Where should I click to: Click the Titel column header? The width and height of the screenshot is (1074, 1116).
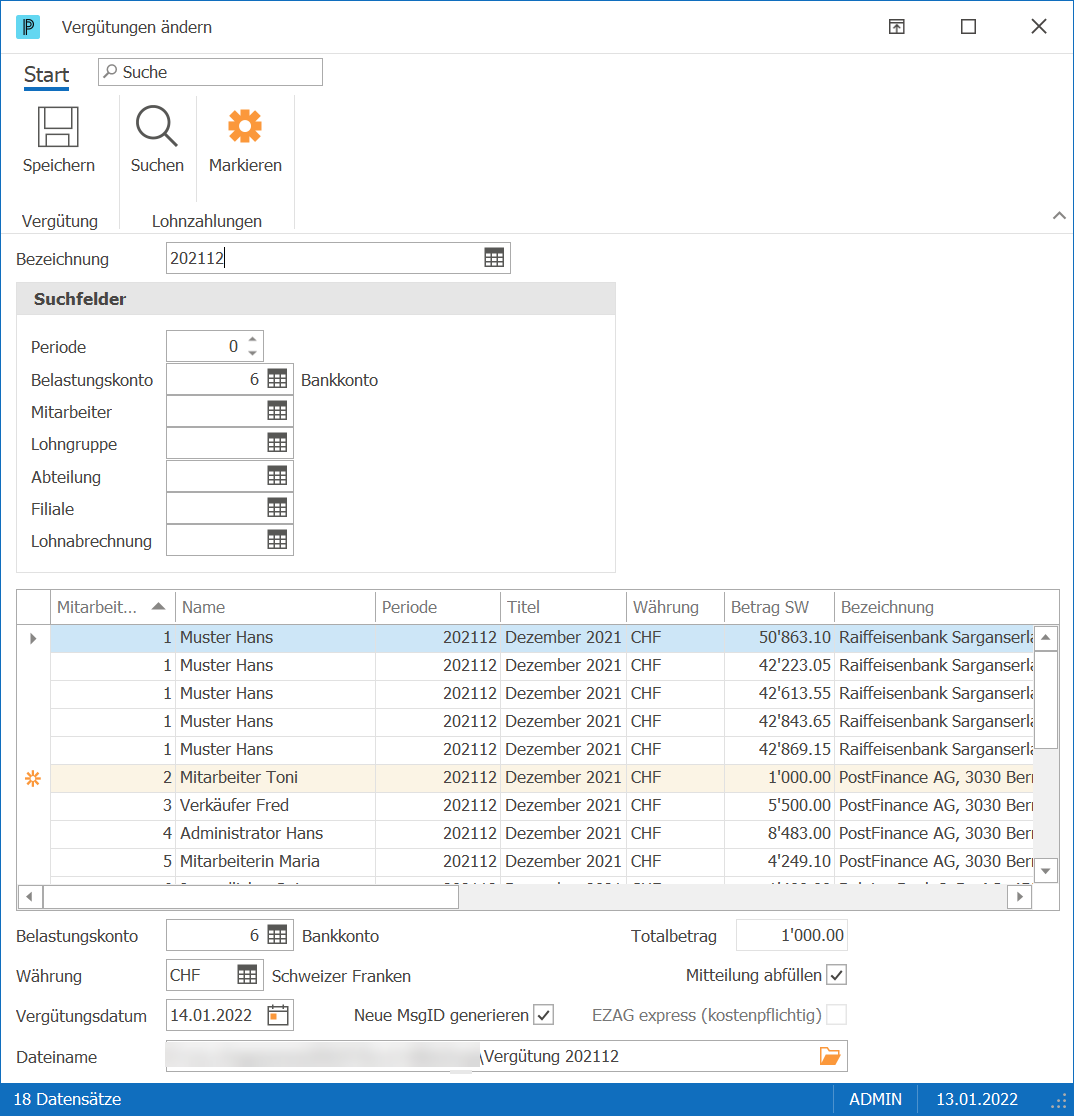[x=564, y=607]
